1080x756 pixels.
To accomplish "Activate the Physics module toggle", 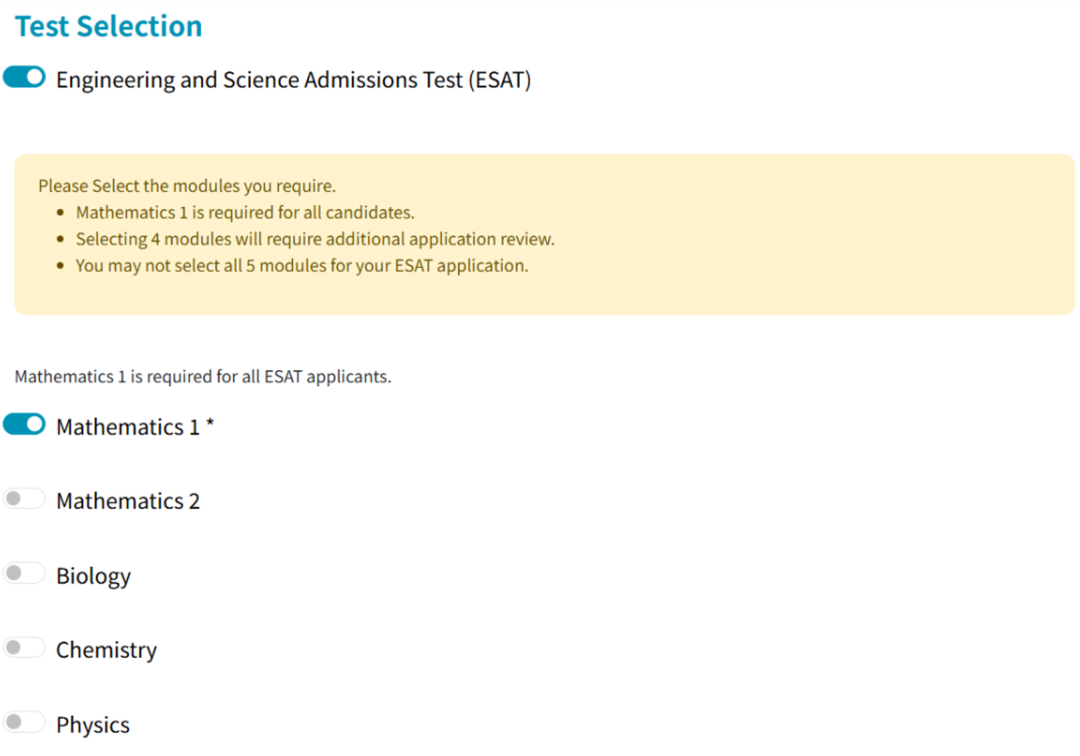I will 24,722.
